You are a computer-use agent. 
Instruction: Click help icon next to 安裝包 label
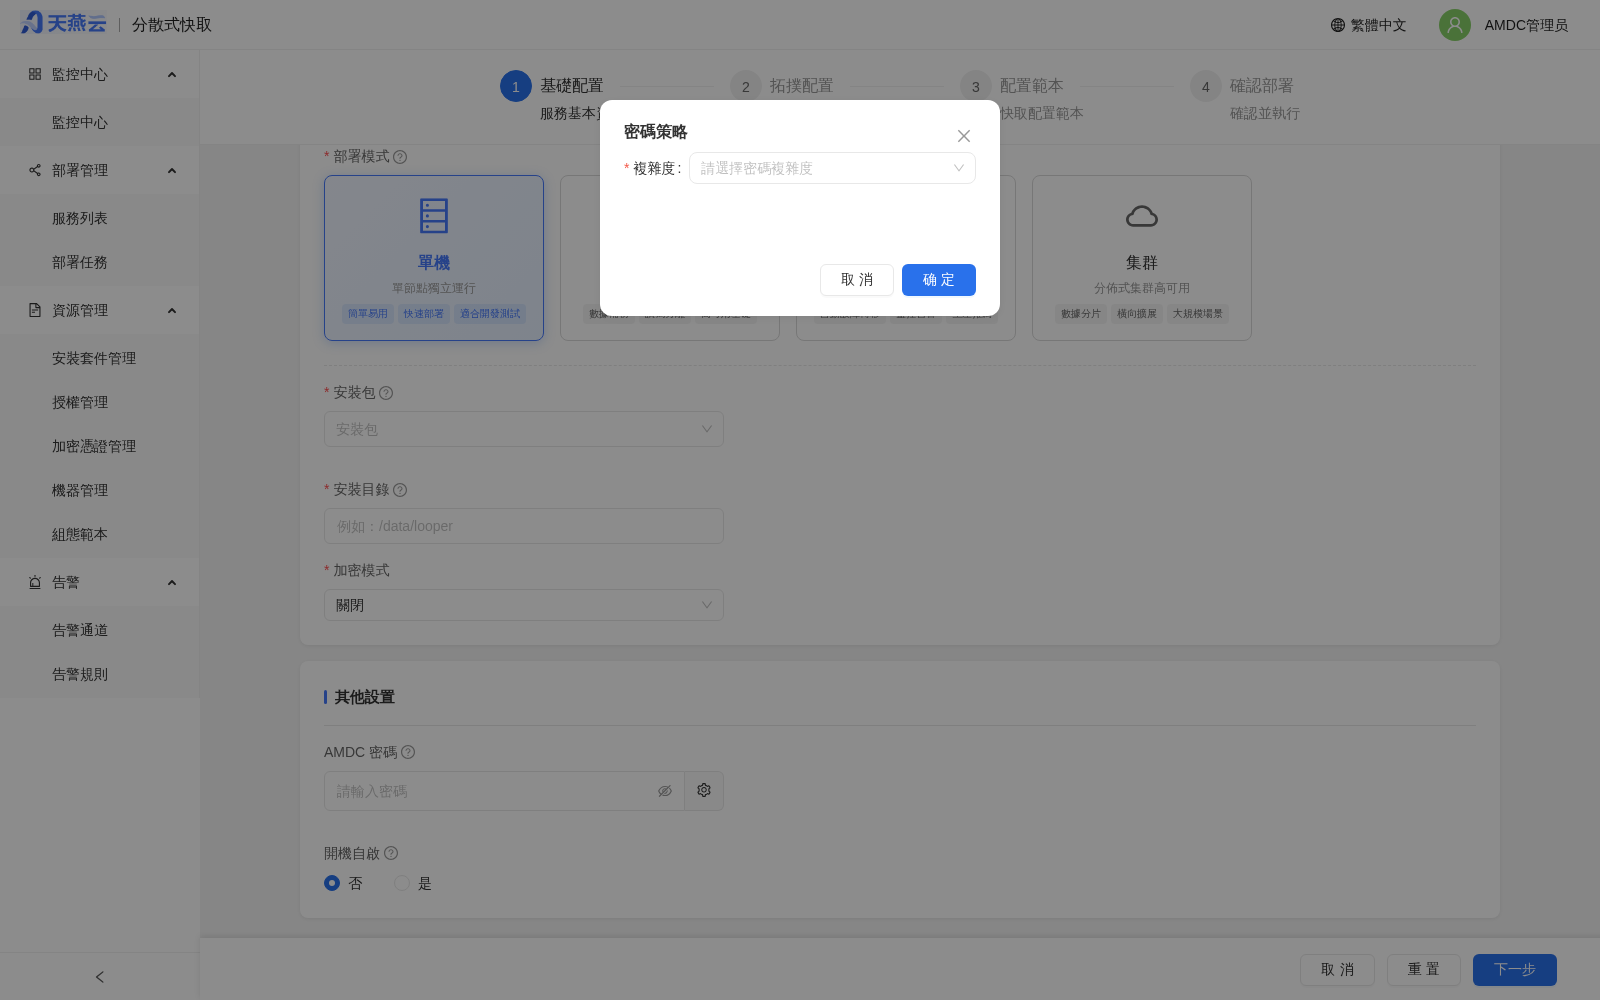click(386, 393)
